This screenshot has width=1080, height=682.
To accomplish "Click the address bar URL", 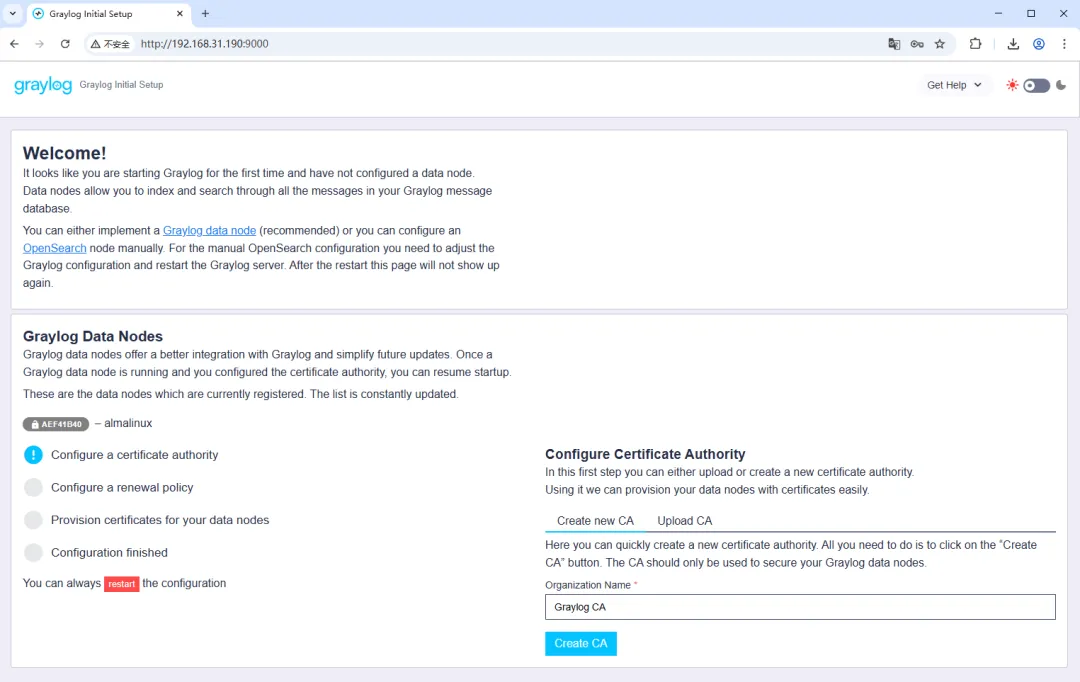I will [x=205, y=43].
